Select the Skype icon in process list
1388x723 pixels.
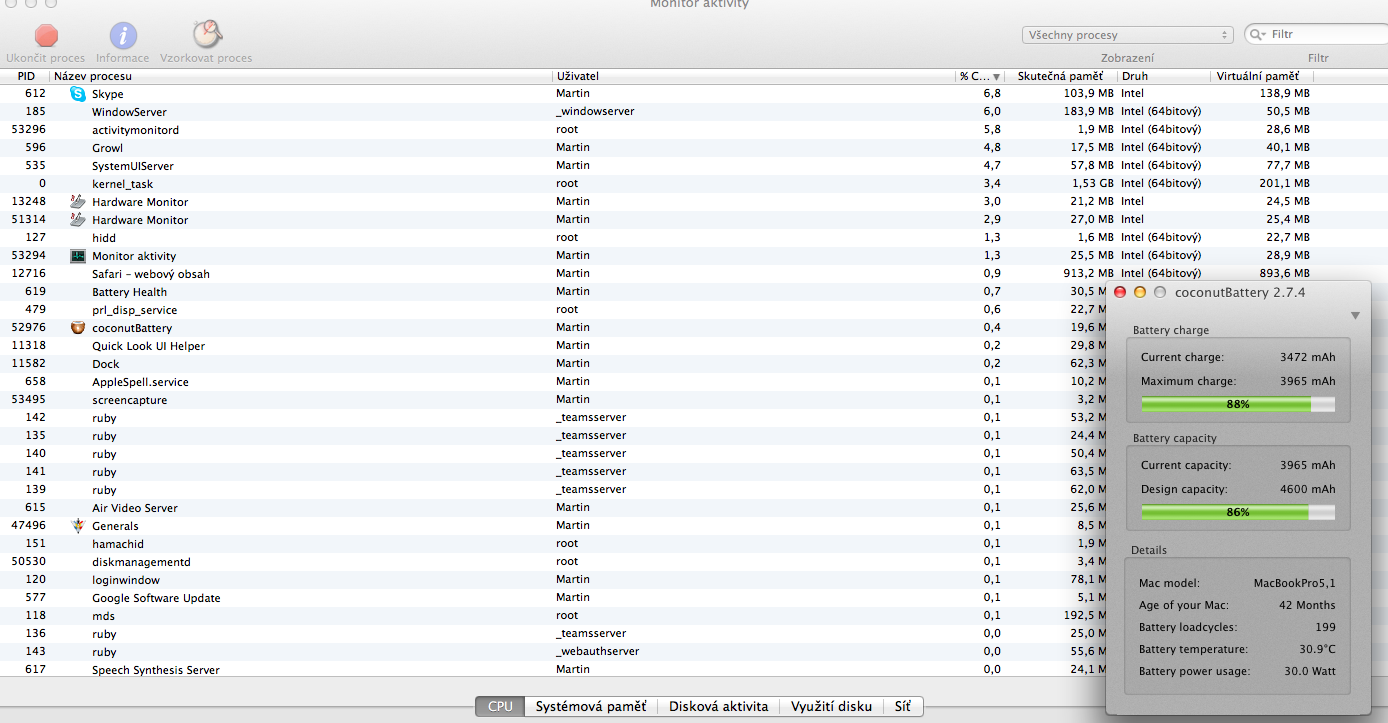[x=78, y=94]
